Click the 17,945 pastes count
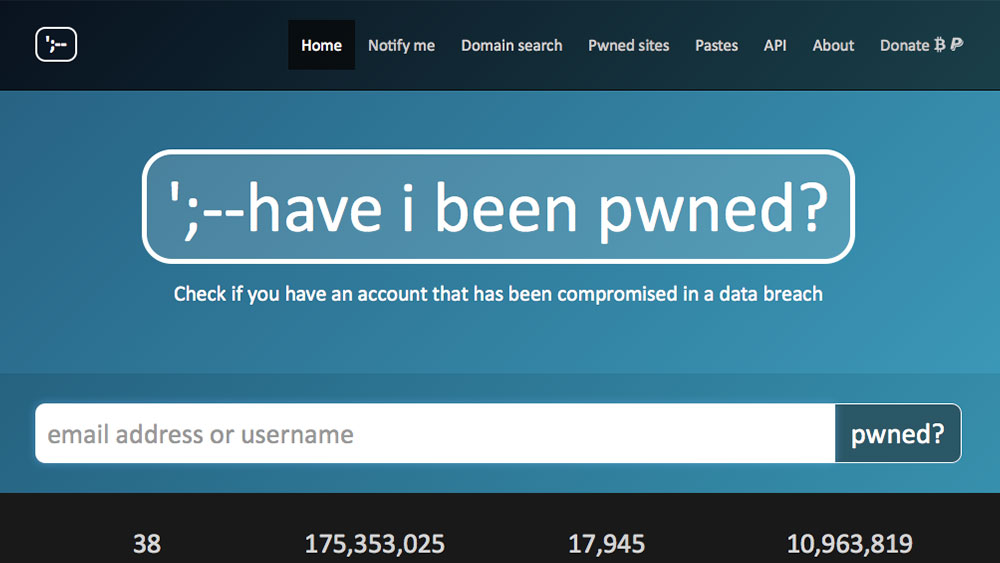Viewport: 1000px width, 563px height. pyautogui.click(x=606, y=544)
